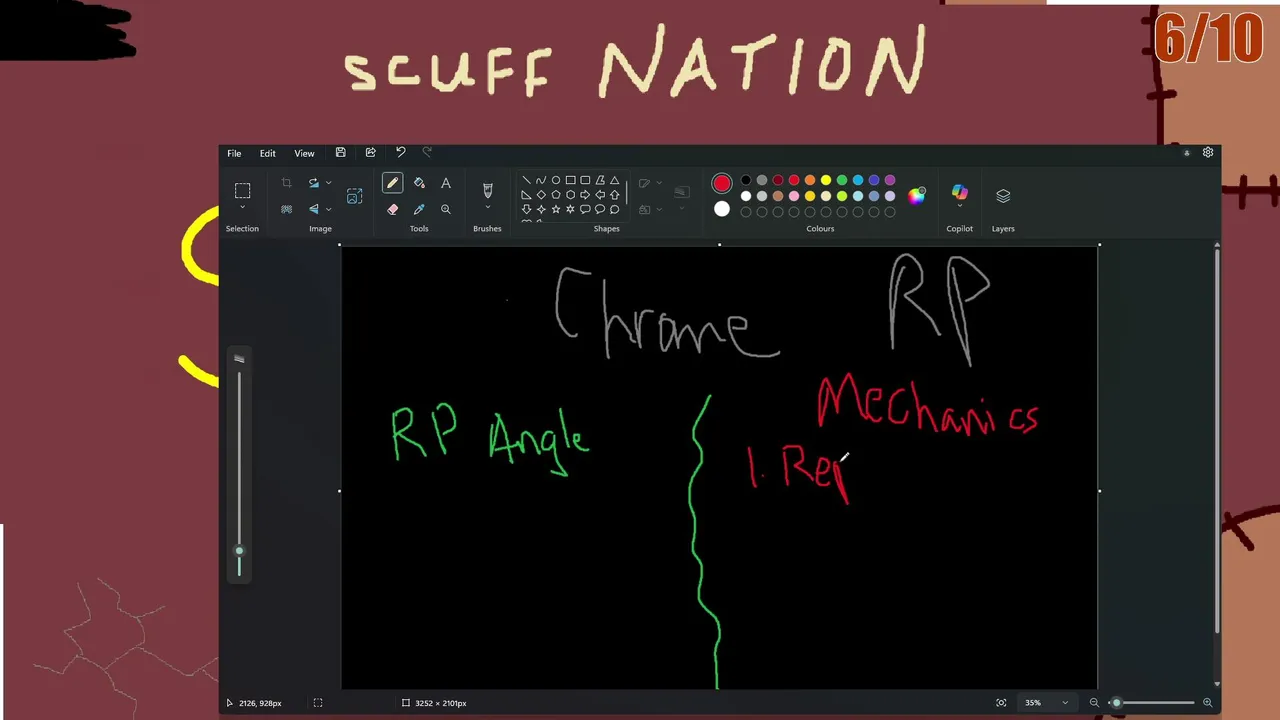Open the 35% zoom level dropdown
Image resolution: width=1280 pixels, height=720 pixels.
[x=1046, y=703]
